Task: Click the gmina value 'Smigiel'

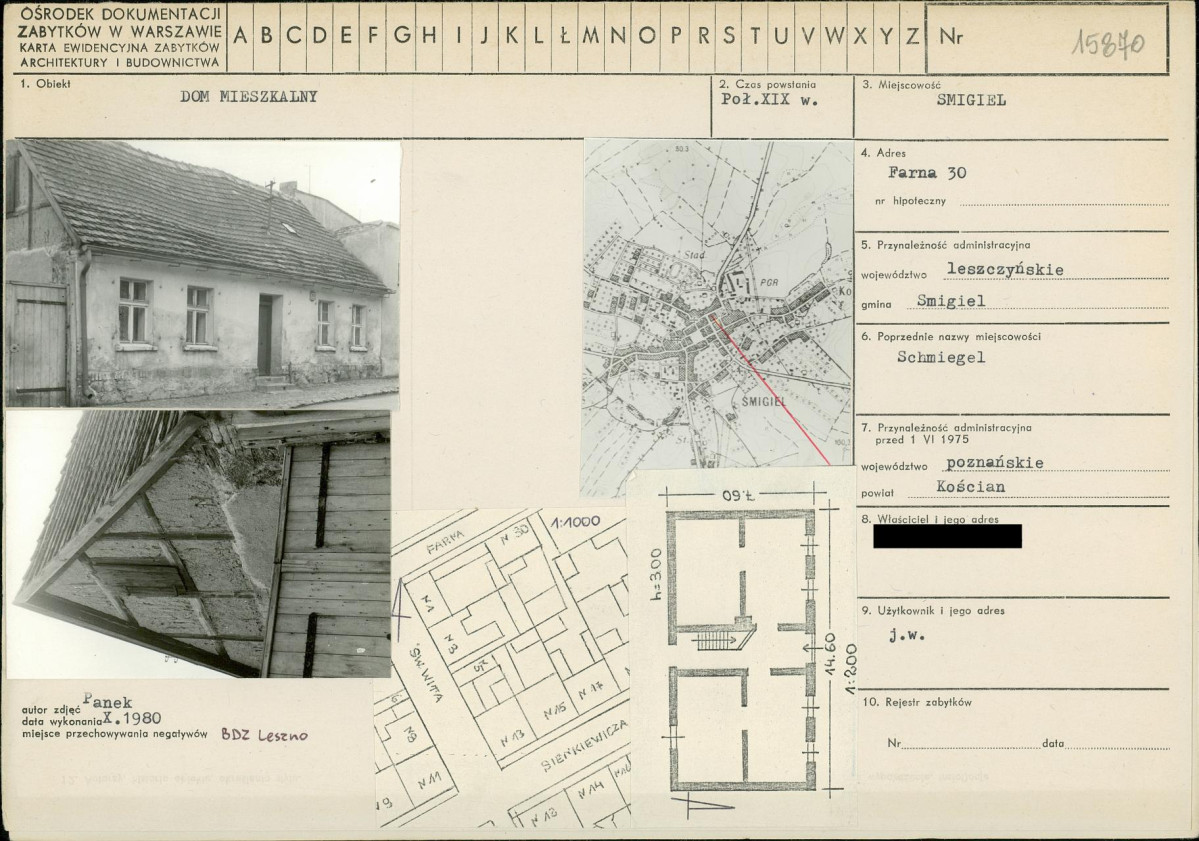Action: (x=950, y=300)
